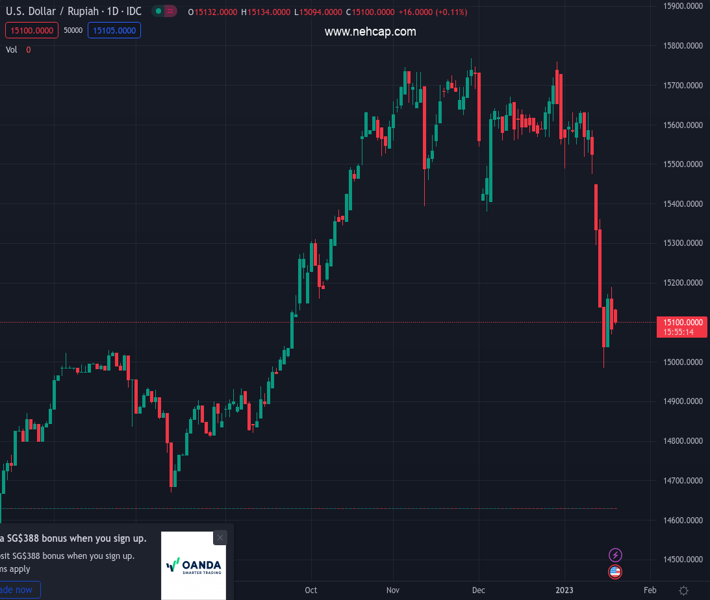This screenshot has height=600, width=710.
Task: Click the blue buy price 15105.0000 button
Action: pyautogui.click(x=114, y=31)
